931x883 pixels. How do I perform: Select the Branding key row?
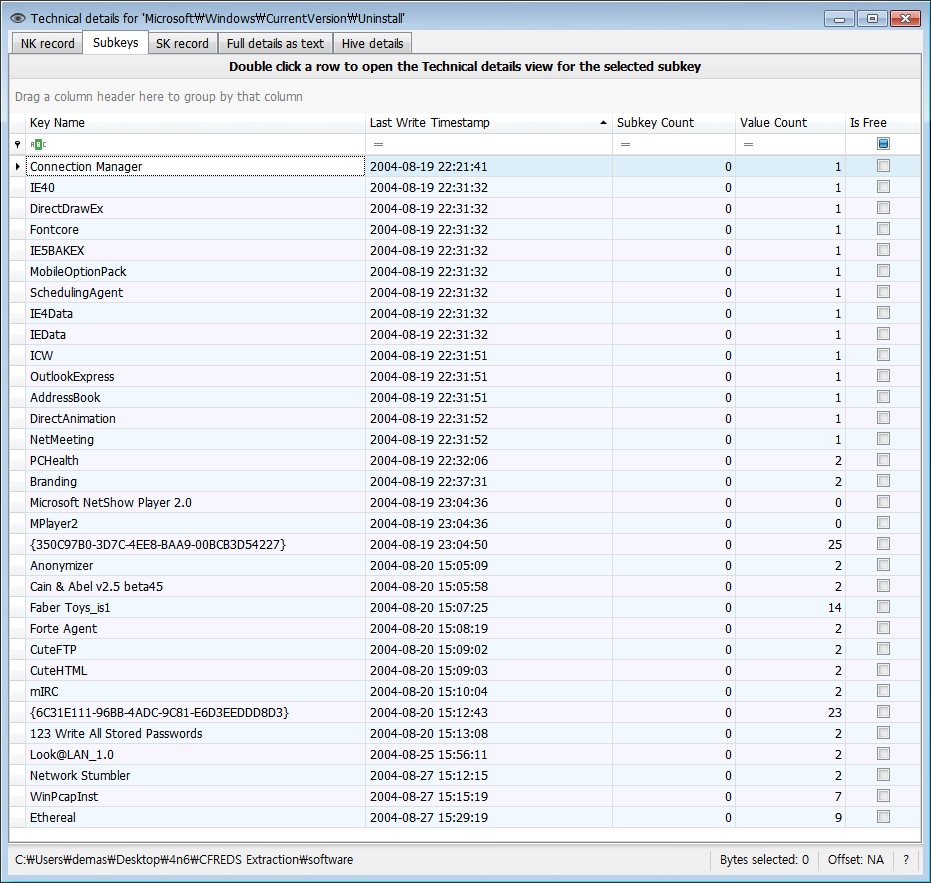coord(465,482)
